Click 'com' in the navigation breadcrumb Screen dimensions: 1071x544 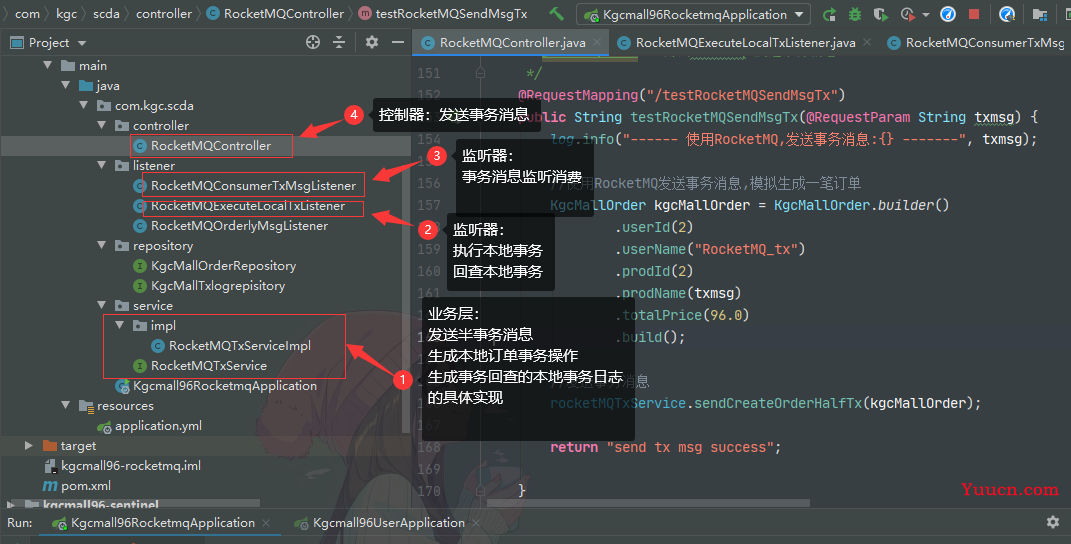coord(27,14)
